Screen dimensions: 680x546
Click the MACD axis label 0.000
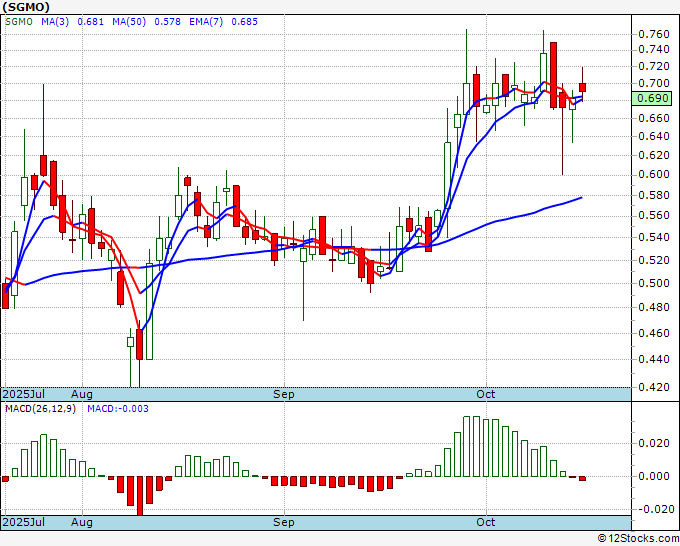pos(654,476)
